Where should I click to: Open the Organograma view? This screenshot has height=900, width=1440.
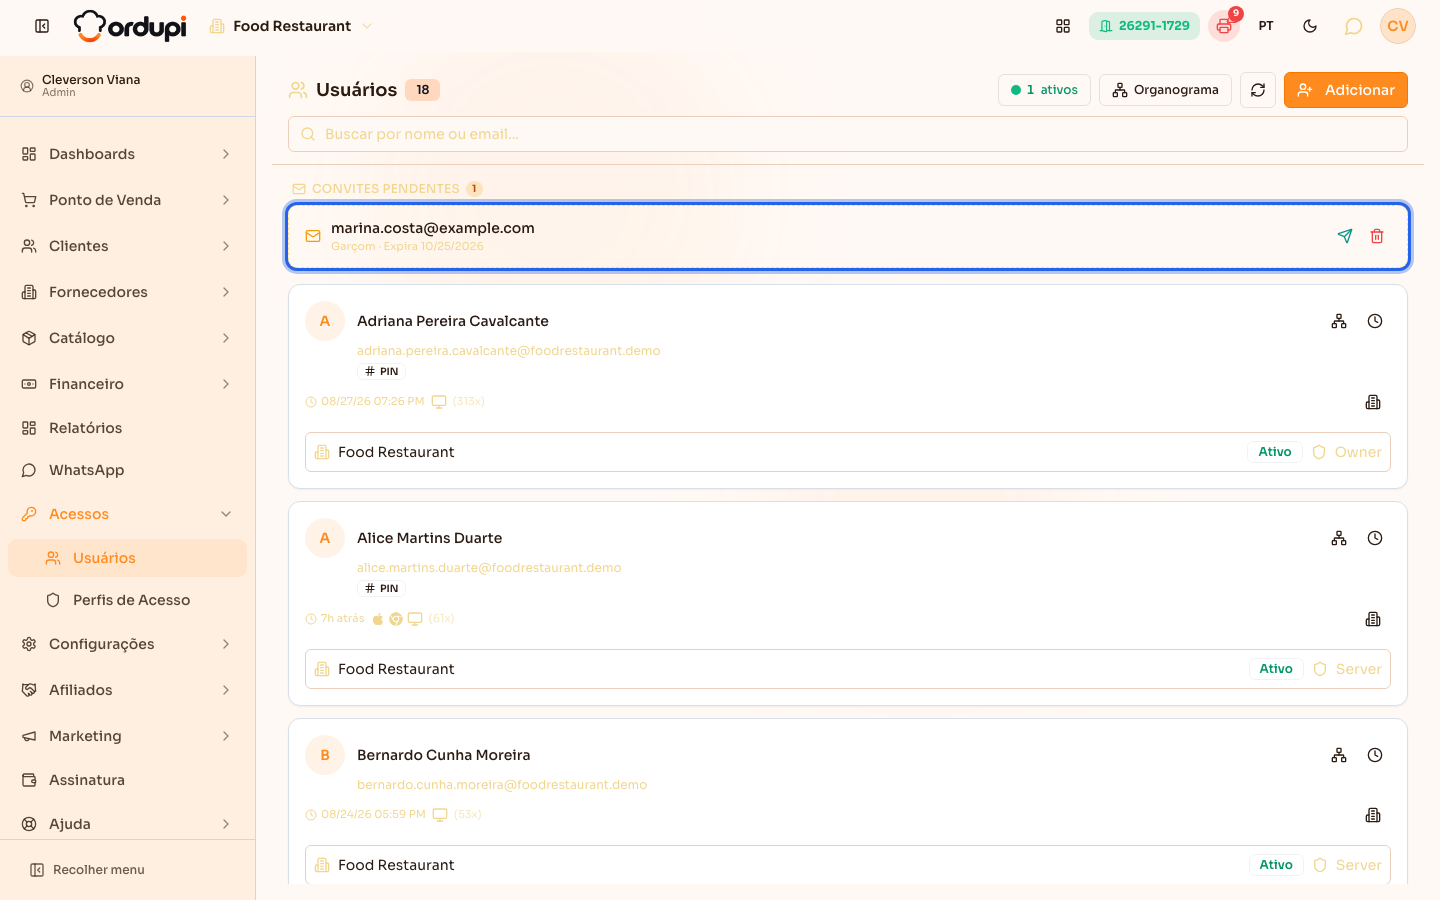click(x=1165, y=90)
